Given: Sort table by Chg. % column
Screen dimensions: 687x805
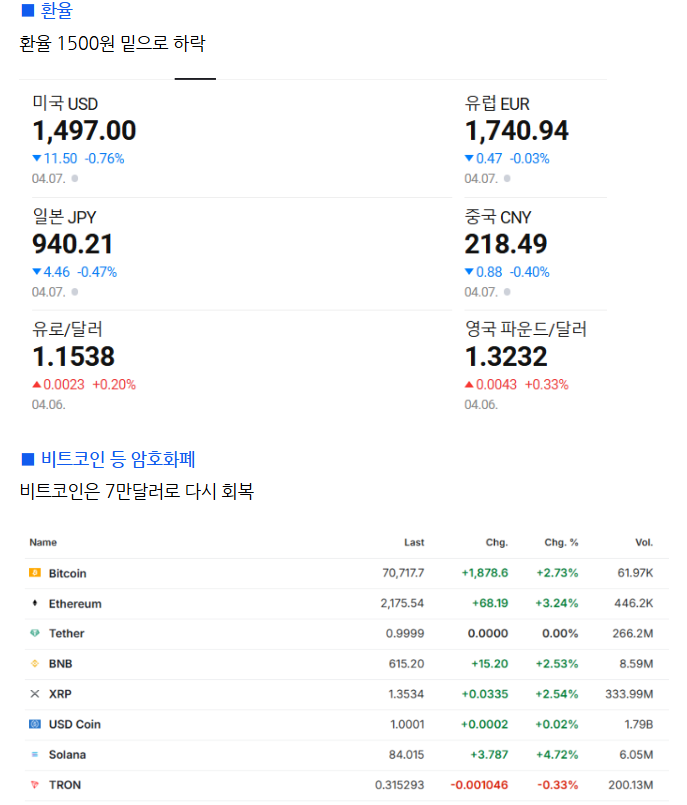Looking at the screenshot, I should pos(561,542).
